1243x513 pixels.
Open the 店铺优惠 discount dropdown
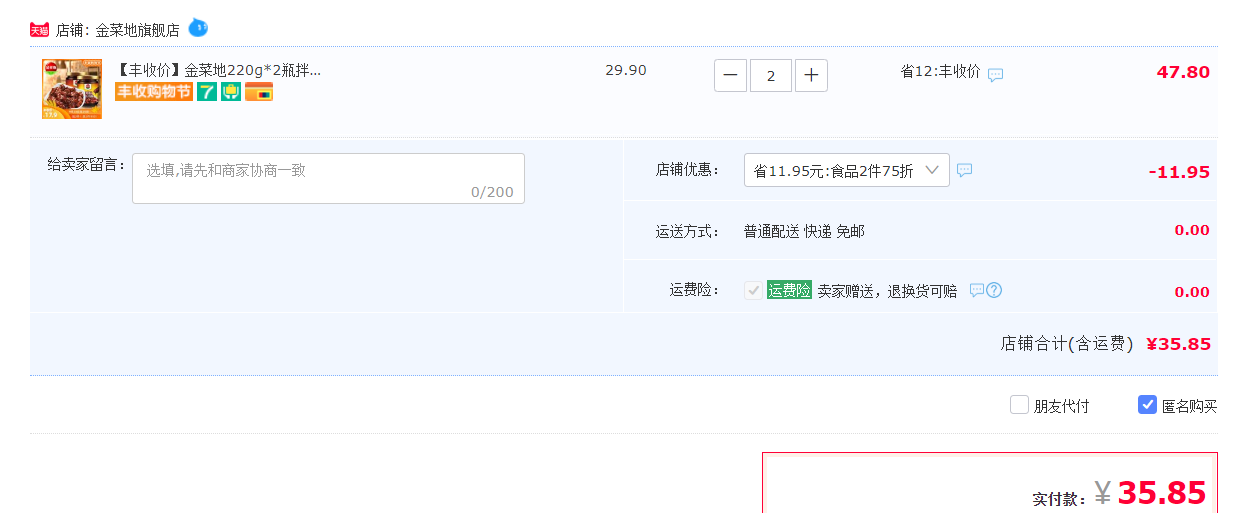(847, 170)
